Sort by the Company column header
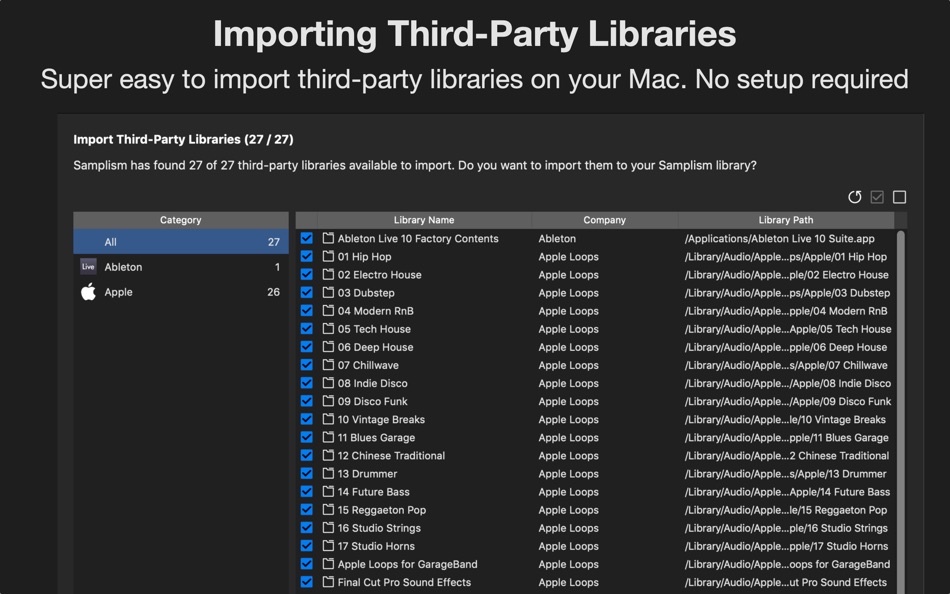950x594 pixels. tap(605, 220)
